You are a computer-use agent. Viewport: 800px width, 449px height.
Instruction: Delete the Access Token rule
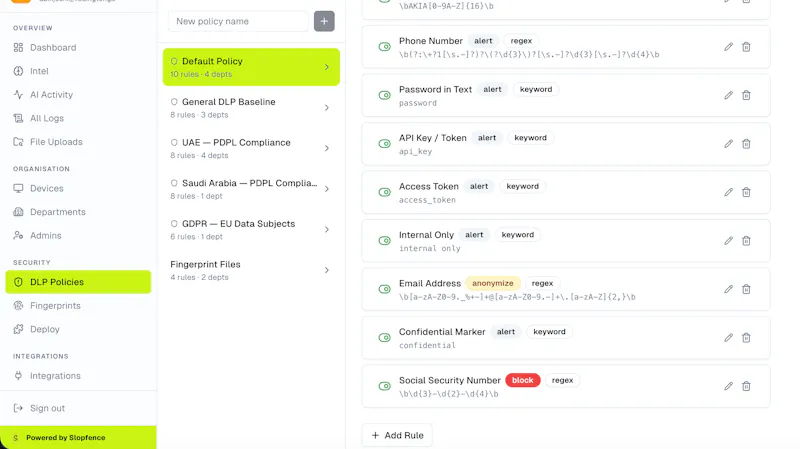click(746, 192)
